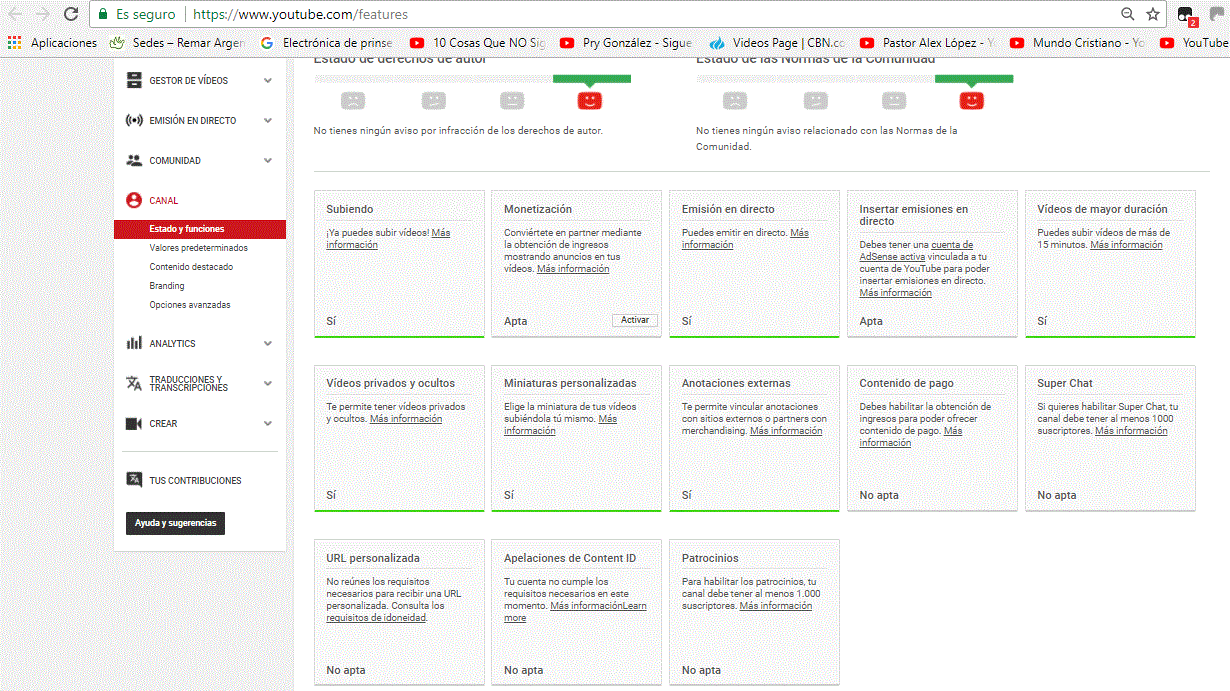Click the red Canal profile icon
This screenshot has width=1230, height=691.
[134, 201]
